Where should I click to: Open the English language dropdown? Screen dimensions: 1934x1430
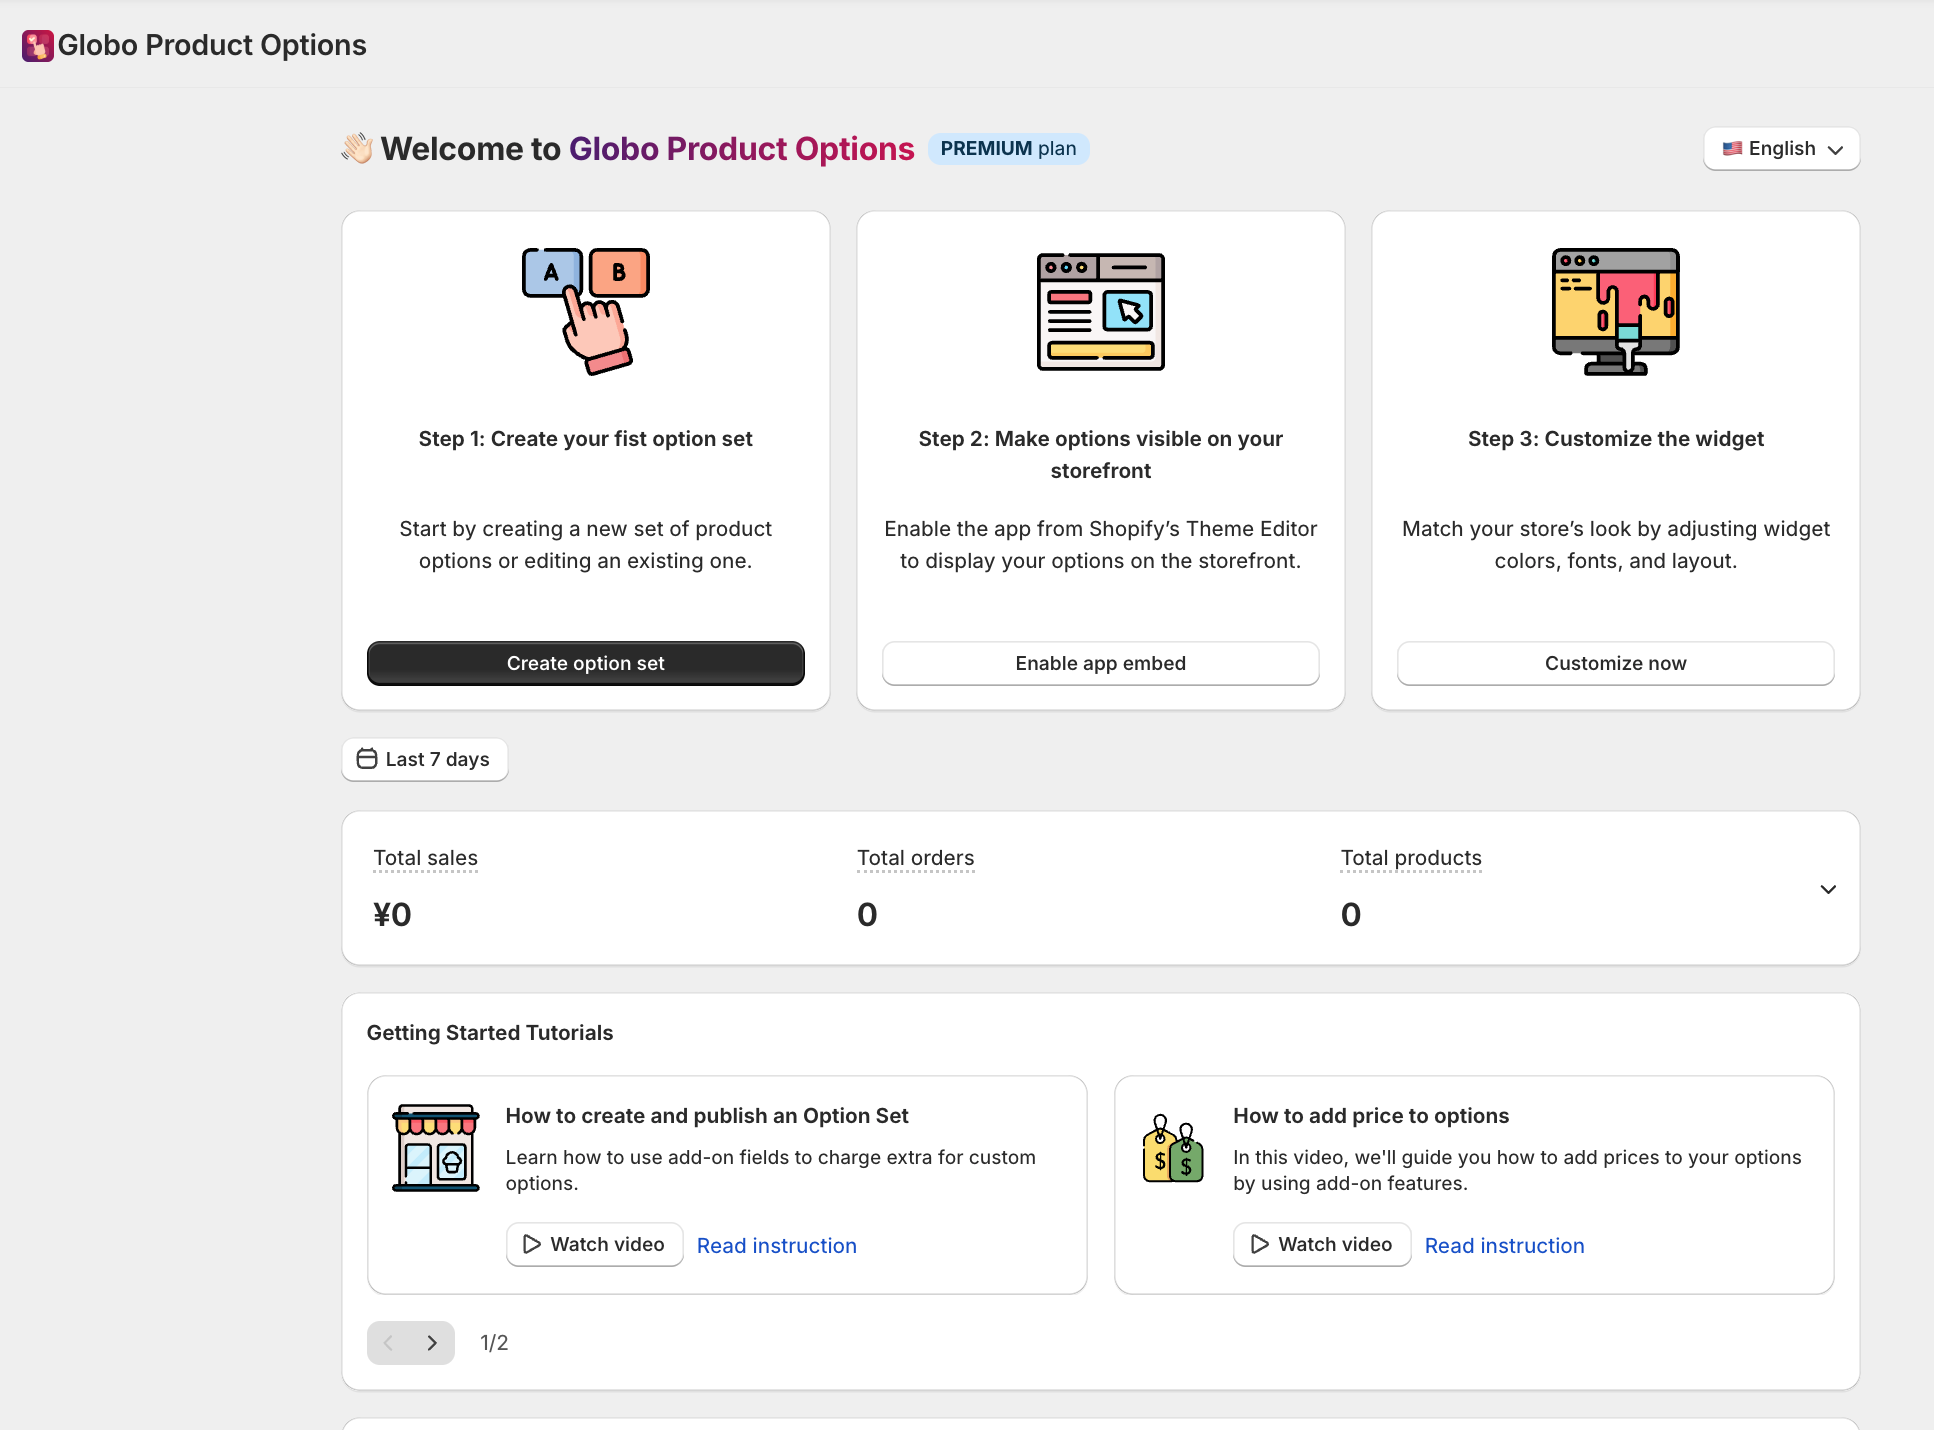1781,149
